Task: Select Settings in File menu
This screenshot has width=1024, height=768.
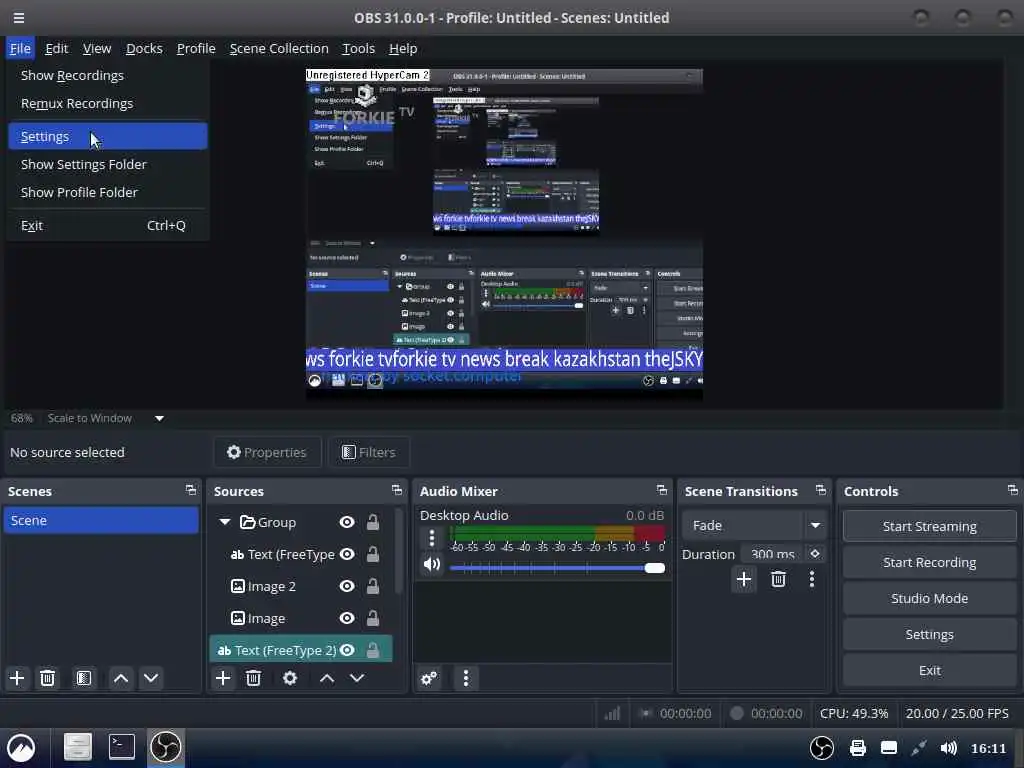Action: (108, 136)
